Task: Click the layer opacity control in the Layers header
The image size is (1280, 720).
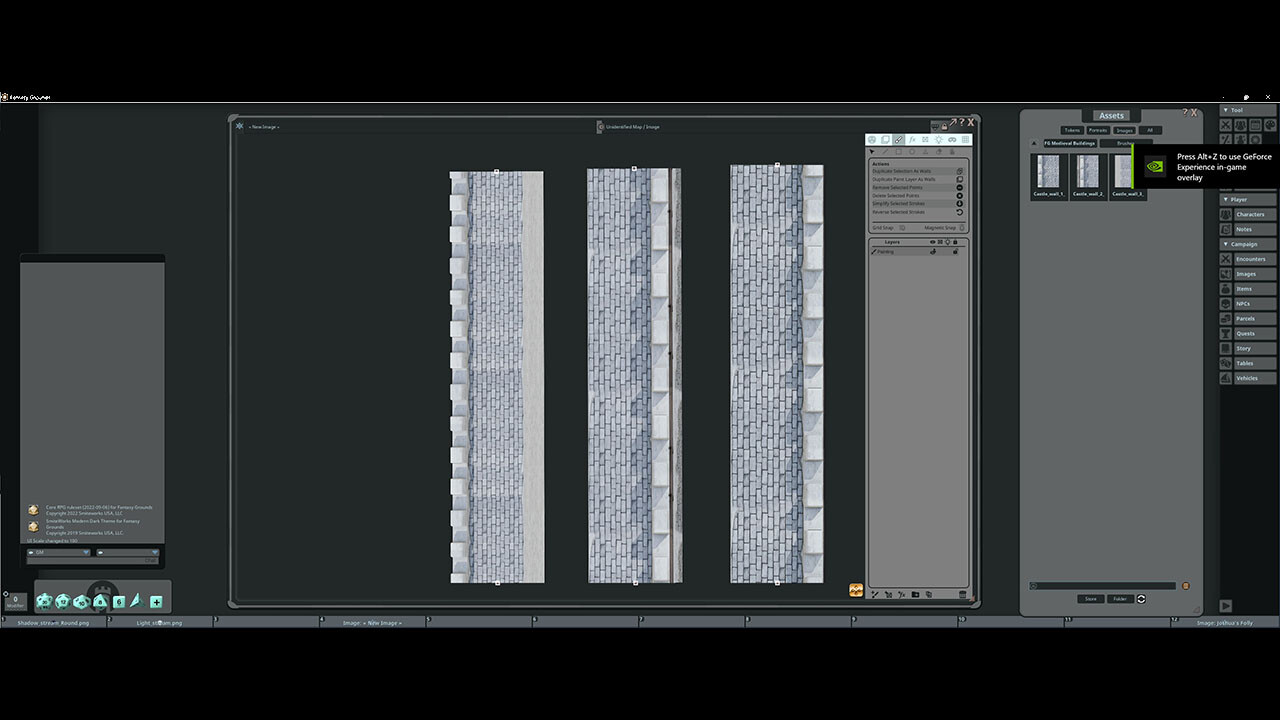Action: click(x=938, y=241)
